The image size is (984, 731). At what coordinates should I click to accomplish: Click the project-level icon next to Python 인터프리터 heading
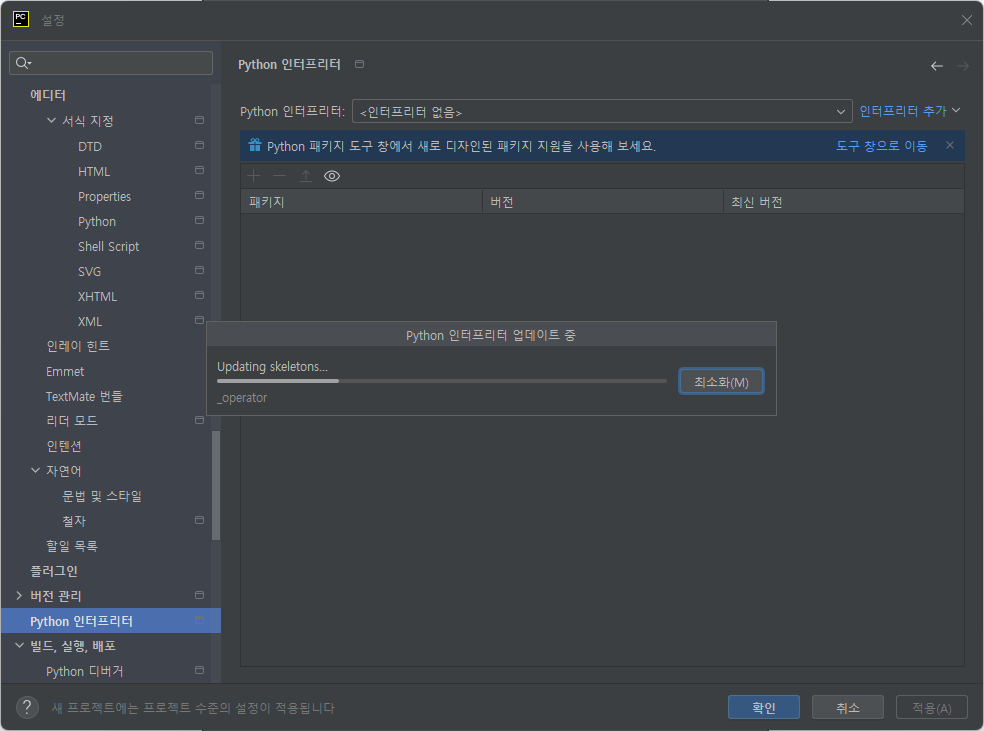tap(360, 64)
